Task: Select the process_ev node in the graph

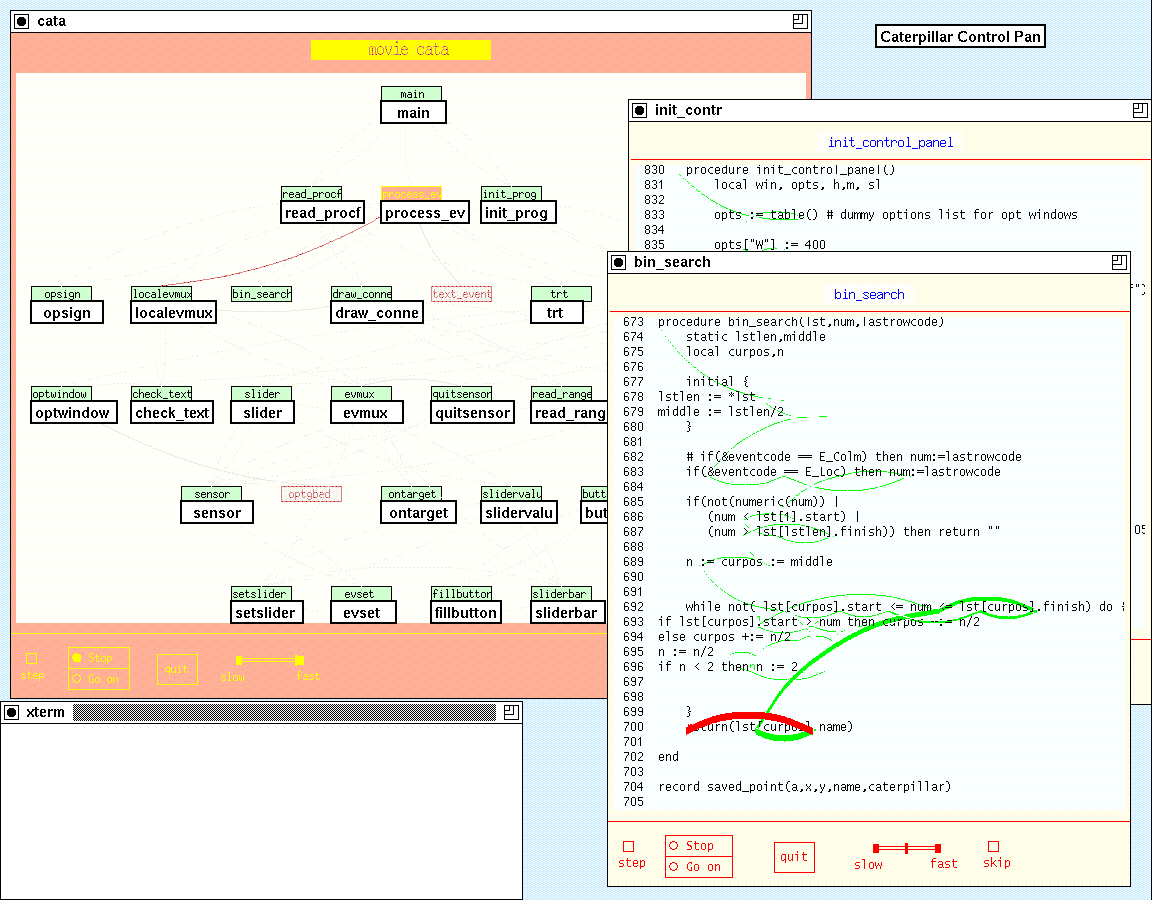Action: [x=425, y=212]
